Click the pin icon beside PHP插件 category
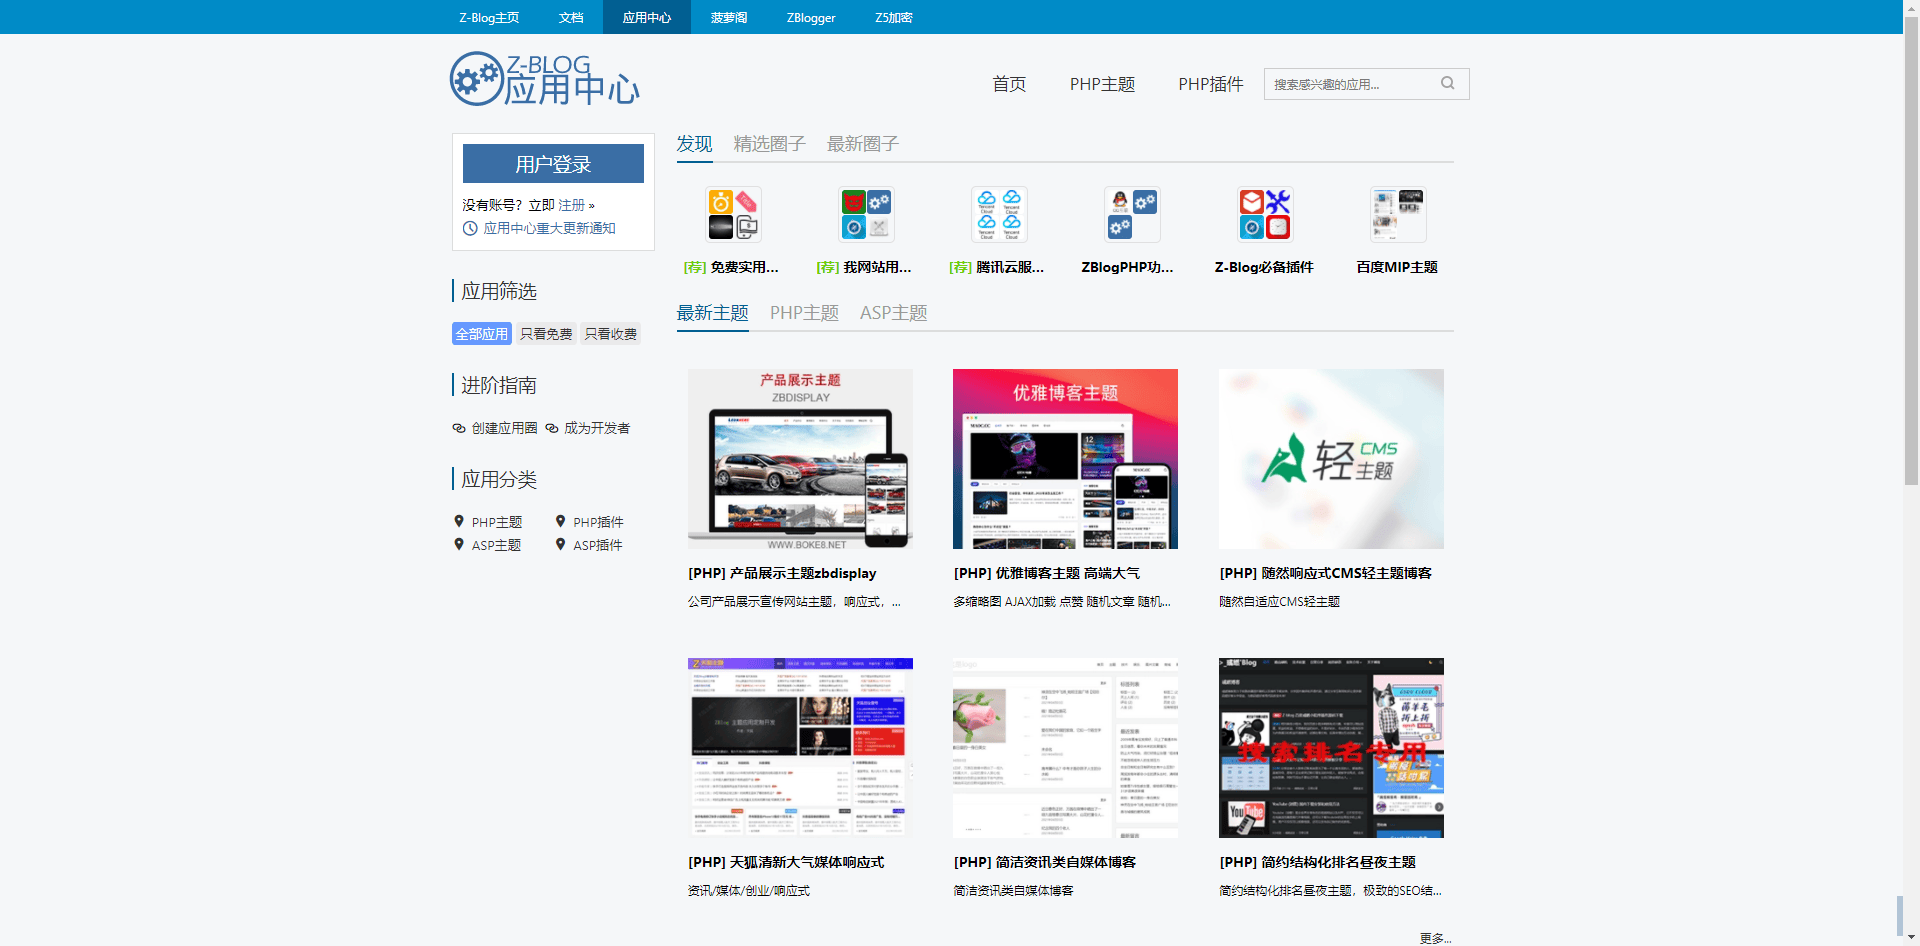 (561, 521)
